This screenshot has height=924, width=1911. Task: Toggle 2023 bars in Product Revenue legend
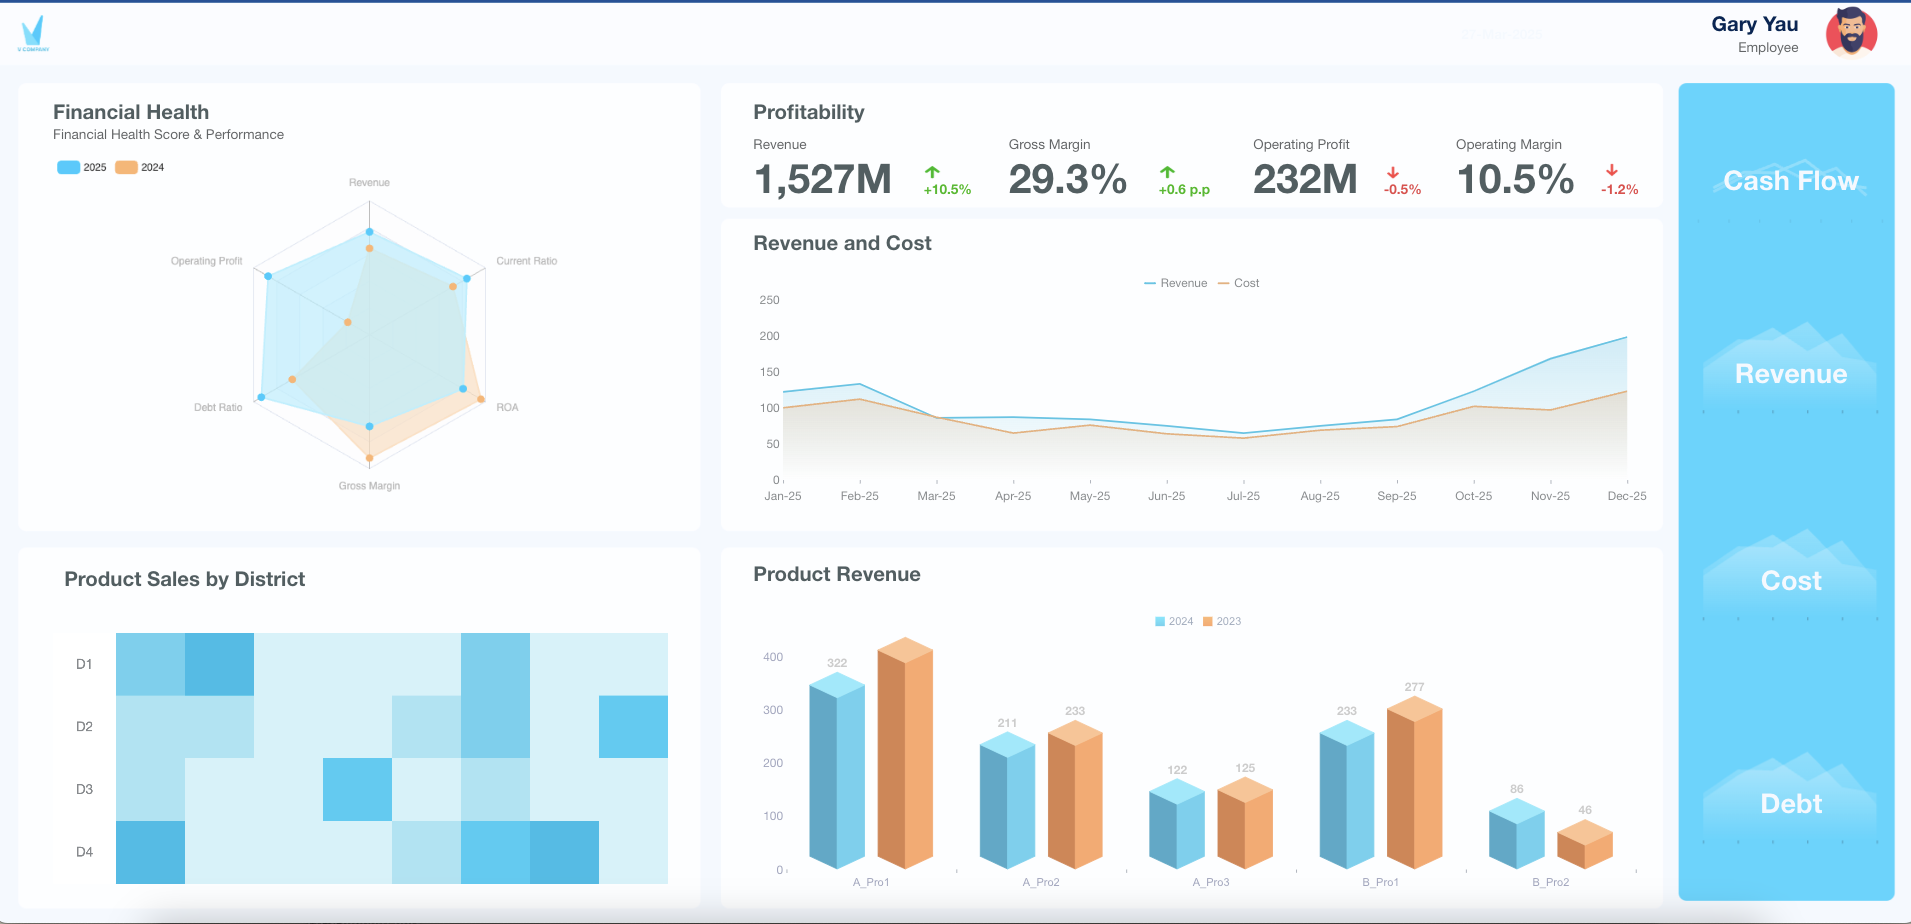[1221, 622]
